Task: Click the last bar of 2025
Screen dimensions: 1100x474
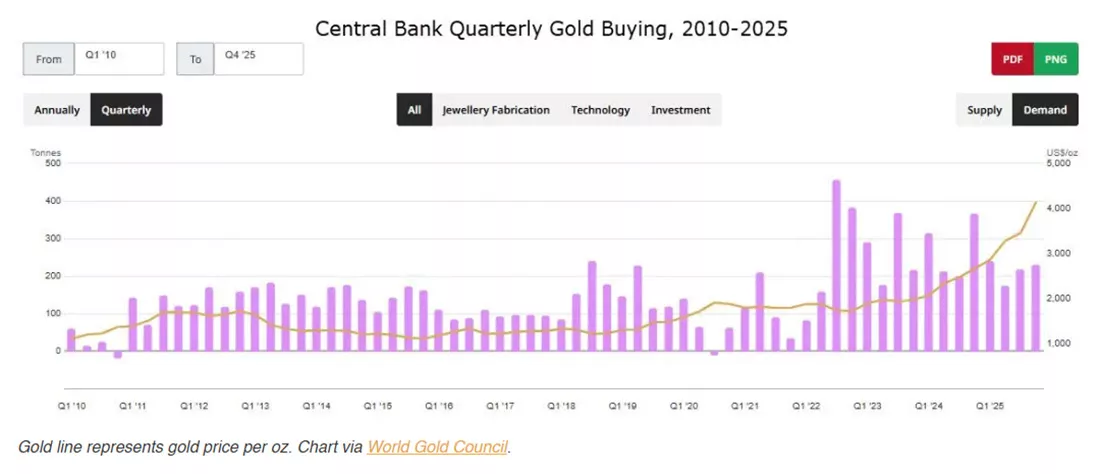Action: point(1035,308)
